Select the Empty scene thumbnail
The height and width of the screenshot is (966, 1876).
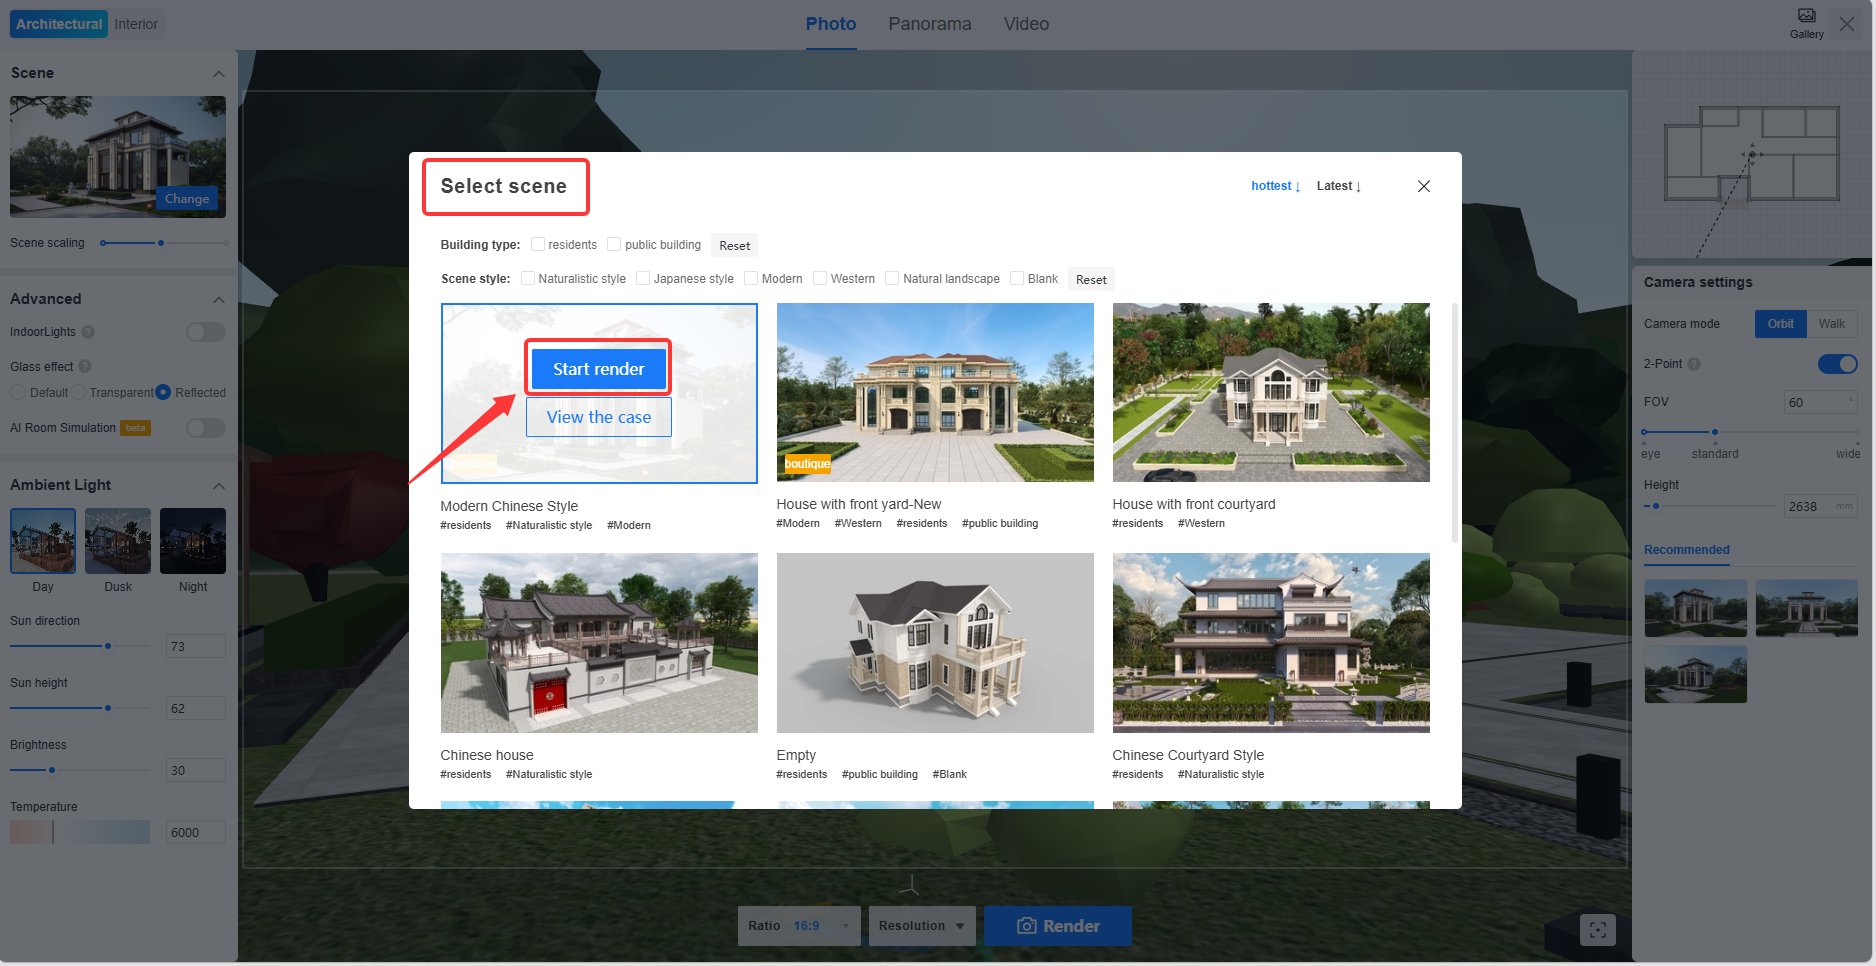(x=935, y=643)
